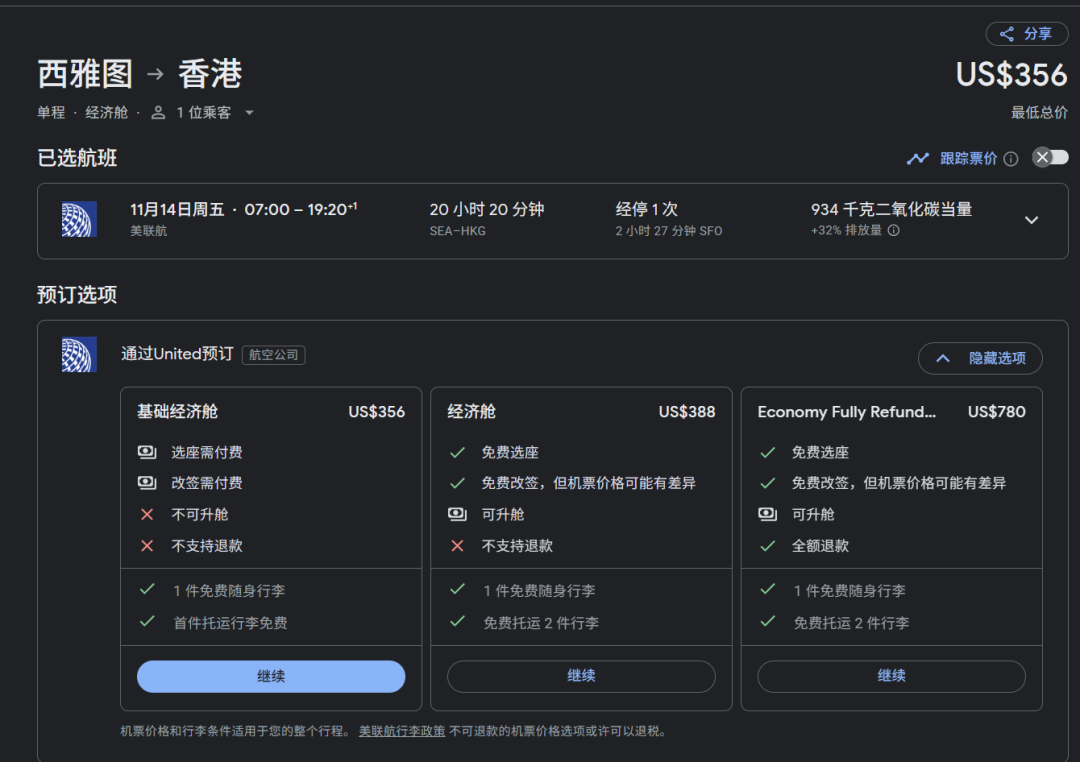
Task: Click United airline logo in selected flight
Action: 79,219
